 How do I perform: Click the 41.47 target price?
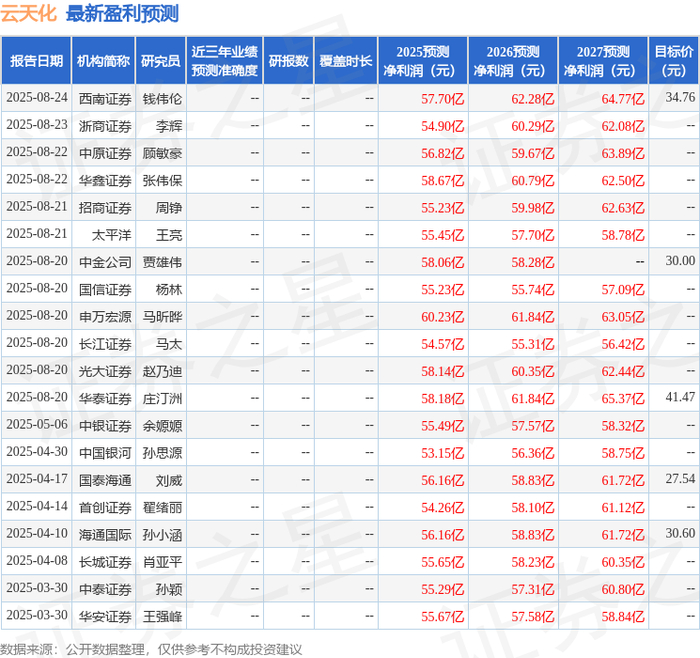[x=680, y=397]
